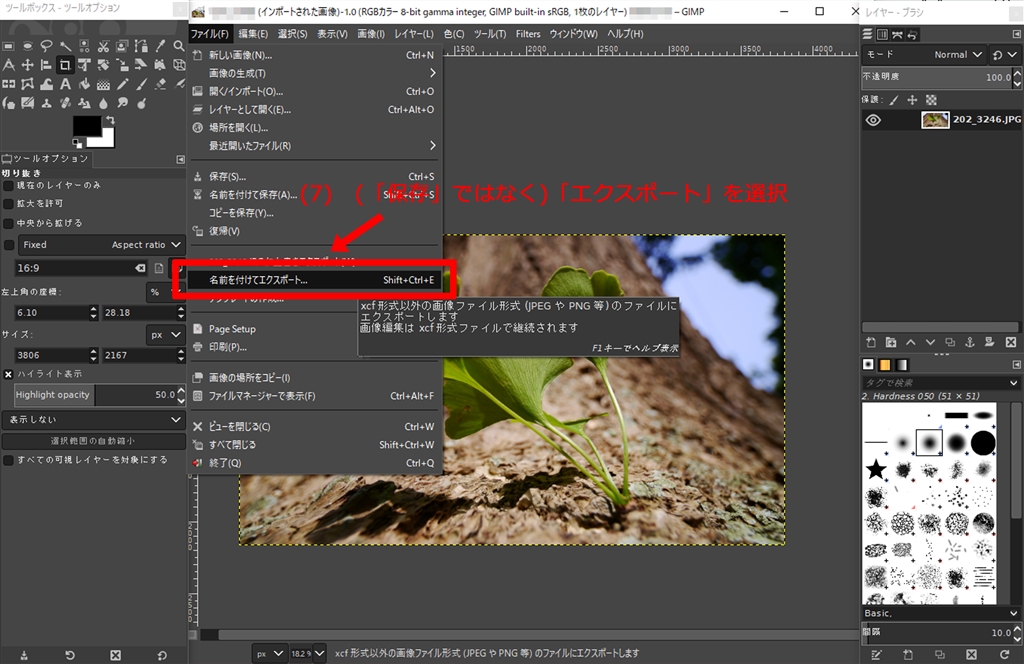Screen dimensions: 1024x664
Task: Open the Fixed Aspect ratio dropdown
Action: click(x=101, y=245)
